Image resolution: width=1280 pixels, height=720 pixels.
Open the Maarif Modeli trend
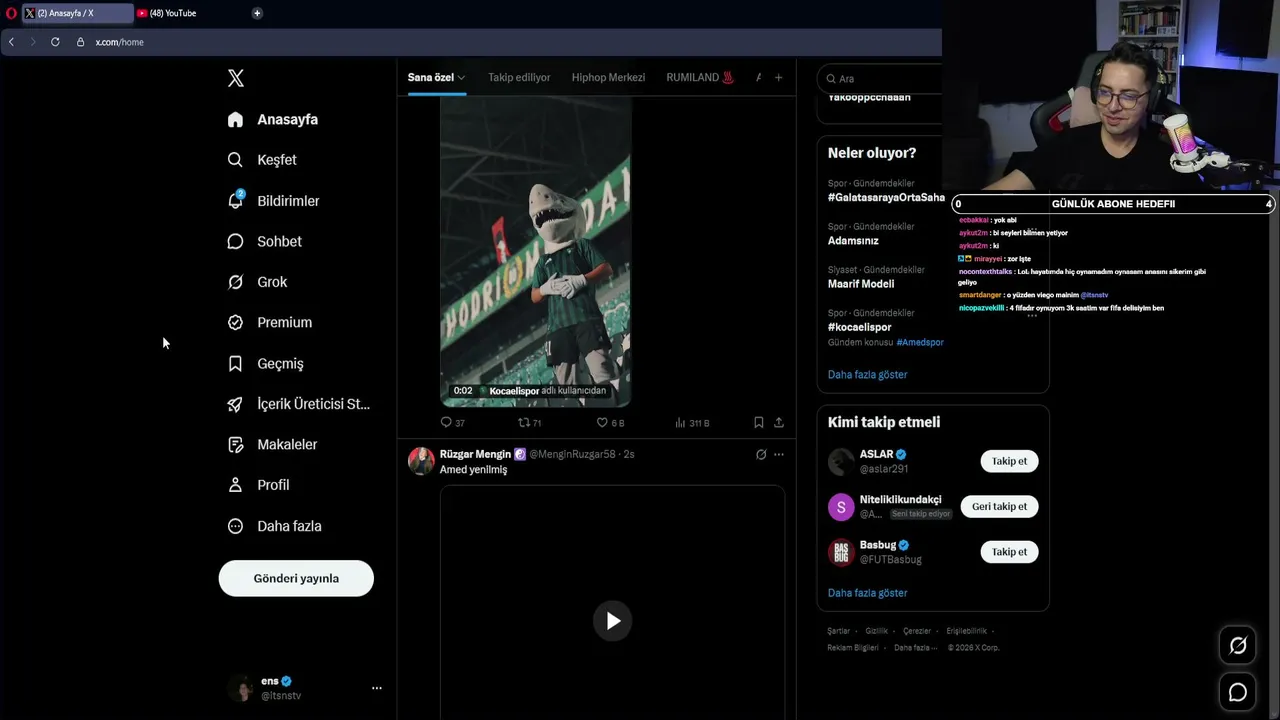coord(861,283)
